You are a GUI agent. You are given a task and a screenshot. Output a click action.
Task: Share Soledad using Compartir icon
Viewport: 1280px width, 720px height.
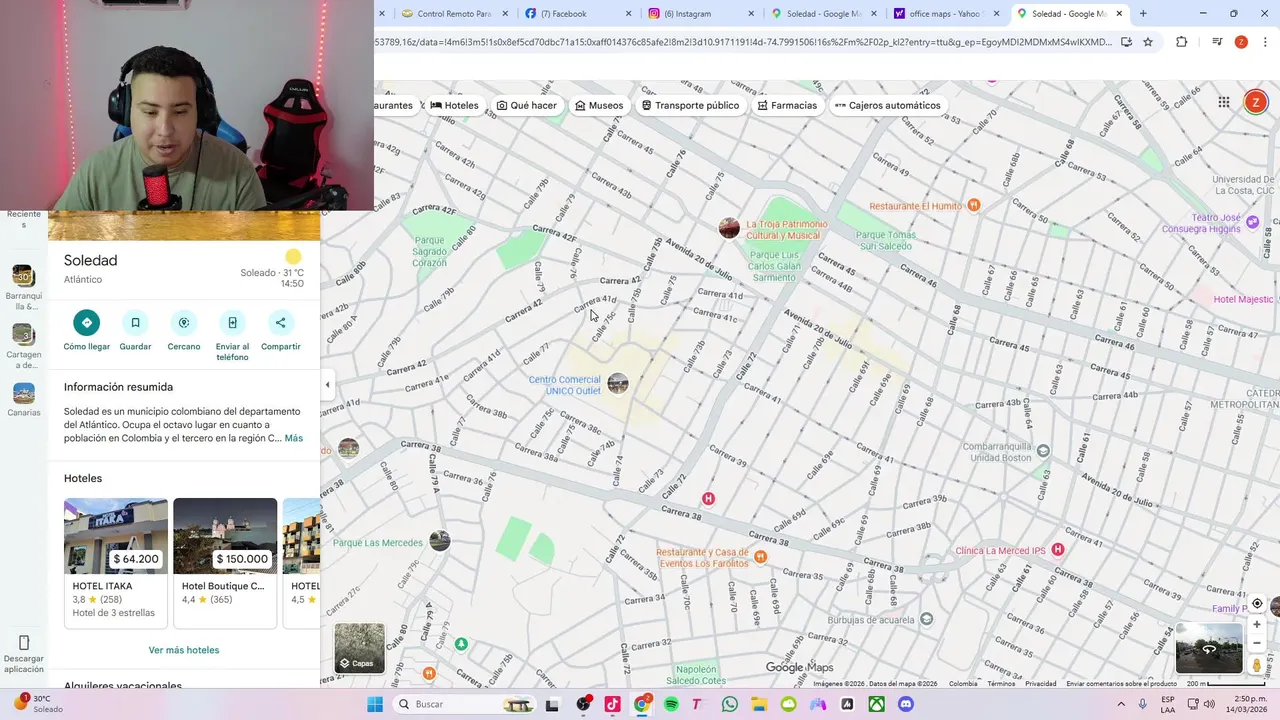280,323
